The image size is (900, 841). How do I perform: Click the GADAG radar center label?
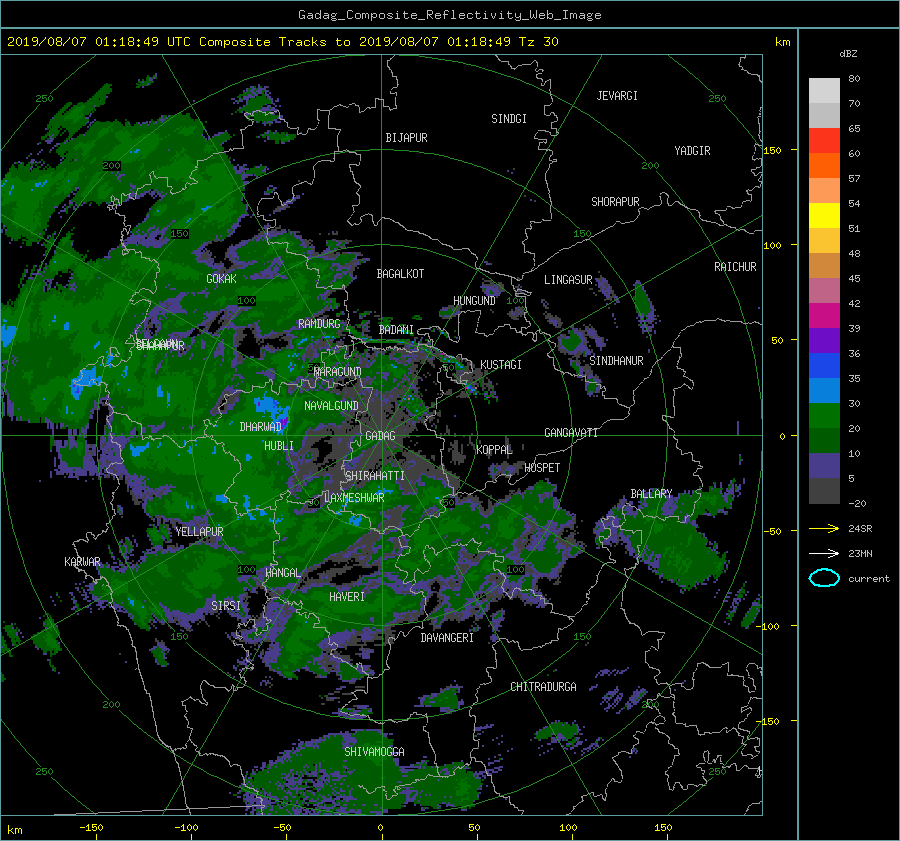click(380, 436)
